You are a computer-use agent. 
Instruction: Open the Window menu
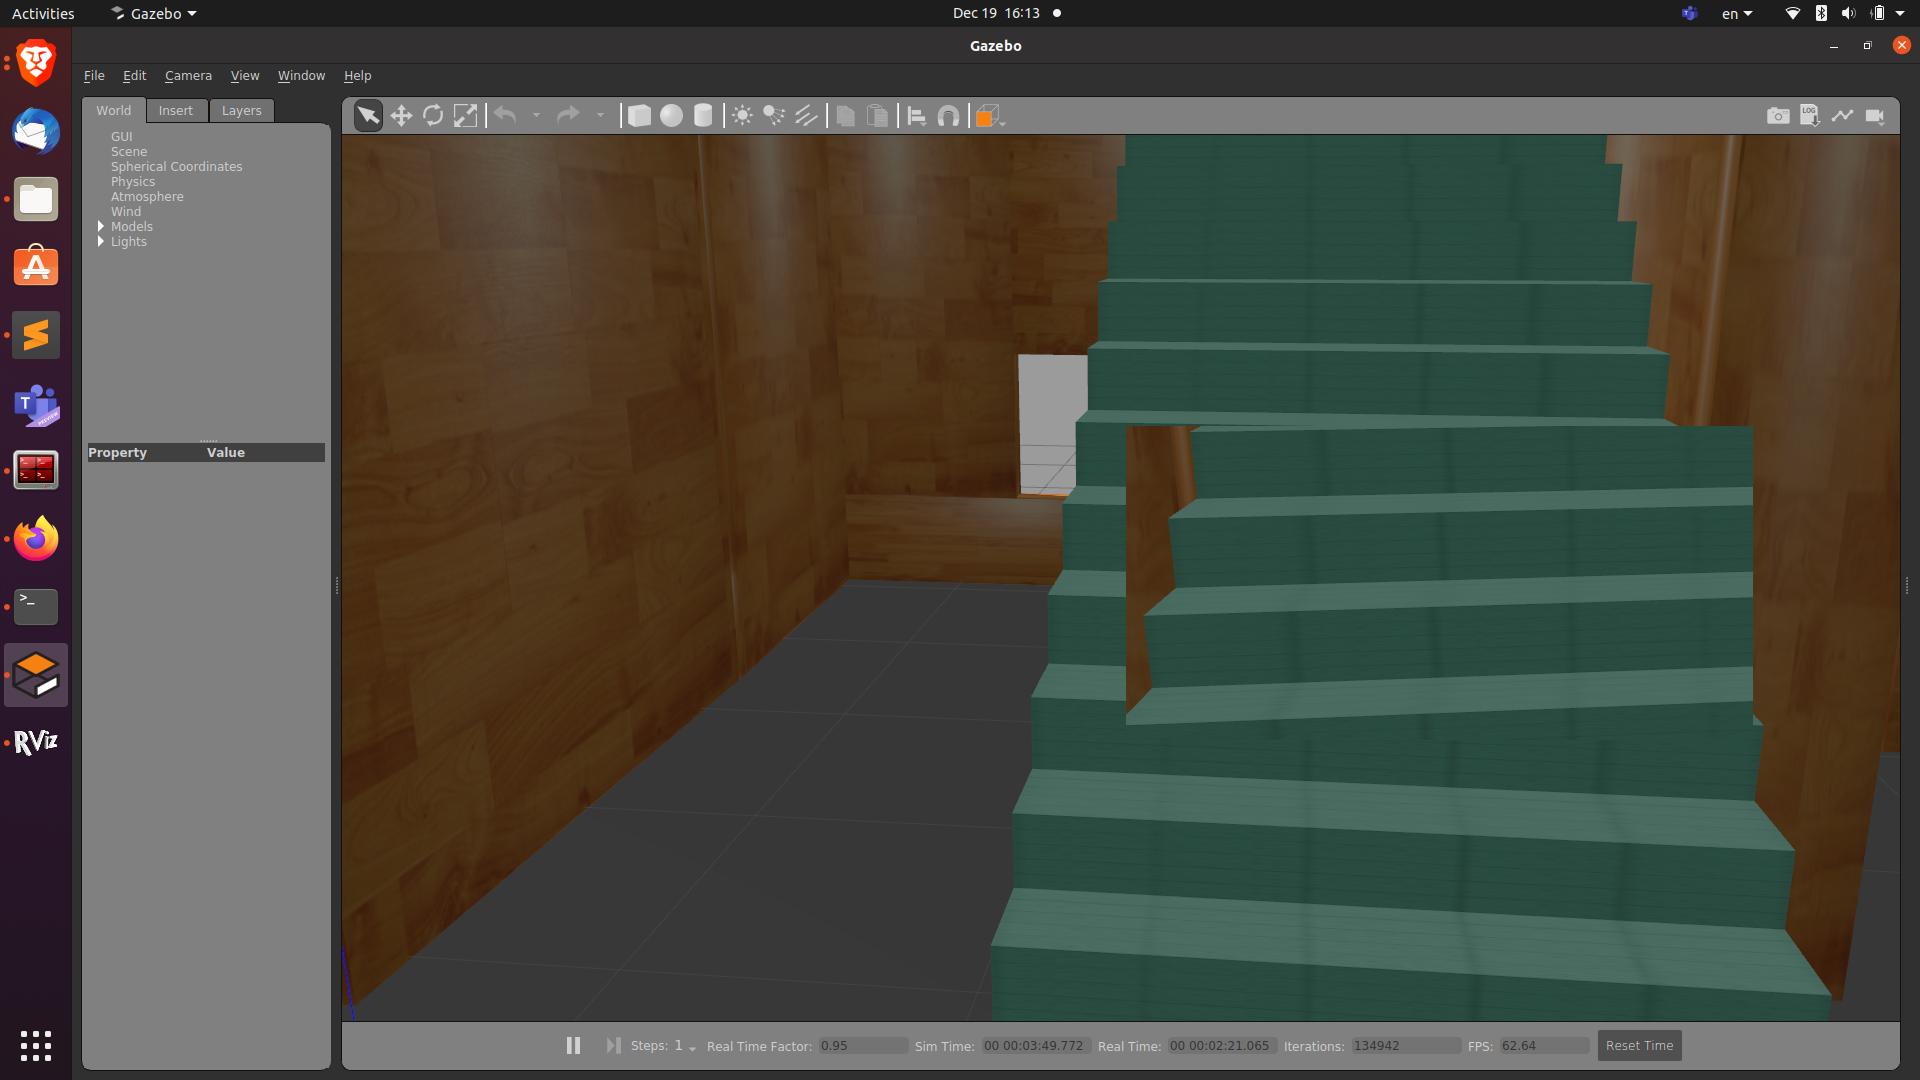tap(301, 75)
